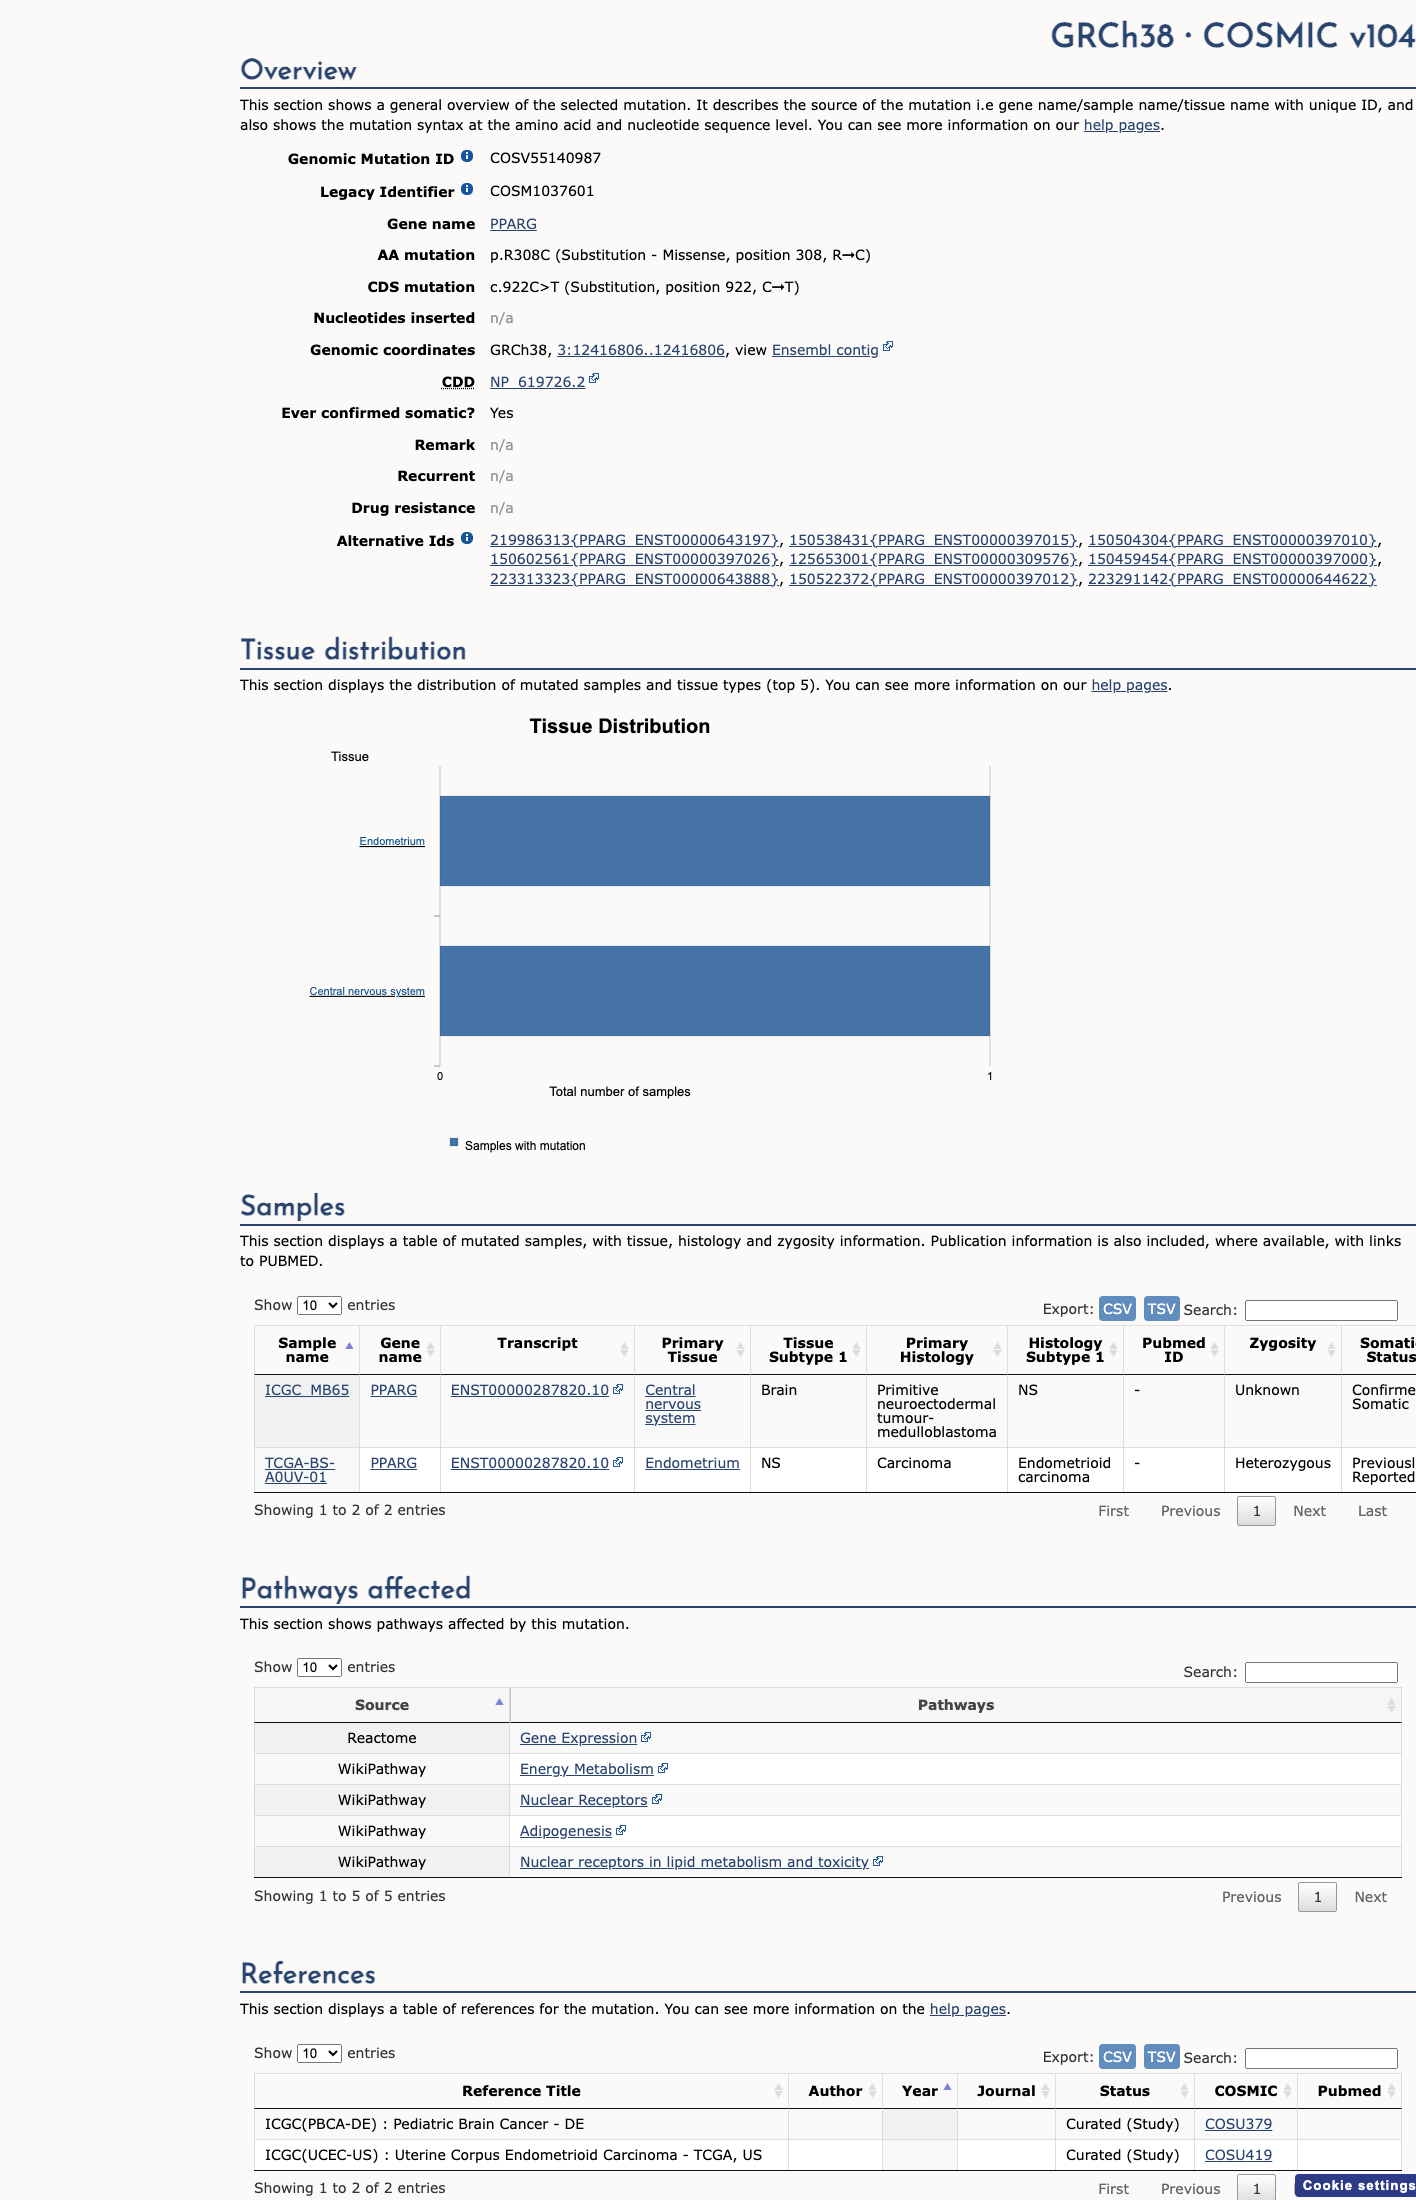Open References table entries-per-page dropdown
The image size is (1416, 2200).
coord(319,2053)
